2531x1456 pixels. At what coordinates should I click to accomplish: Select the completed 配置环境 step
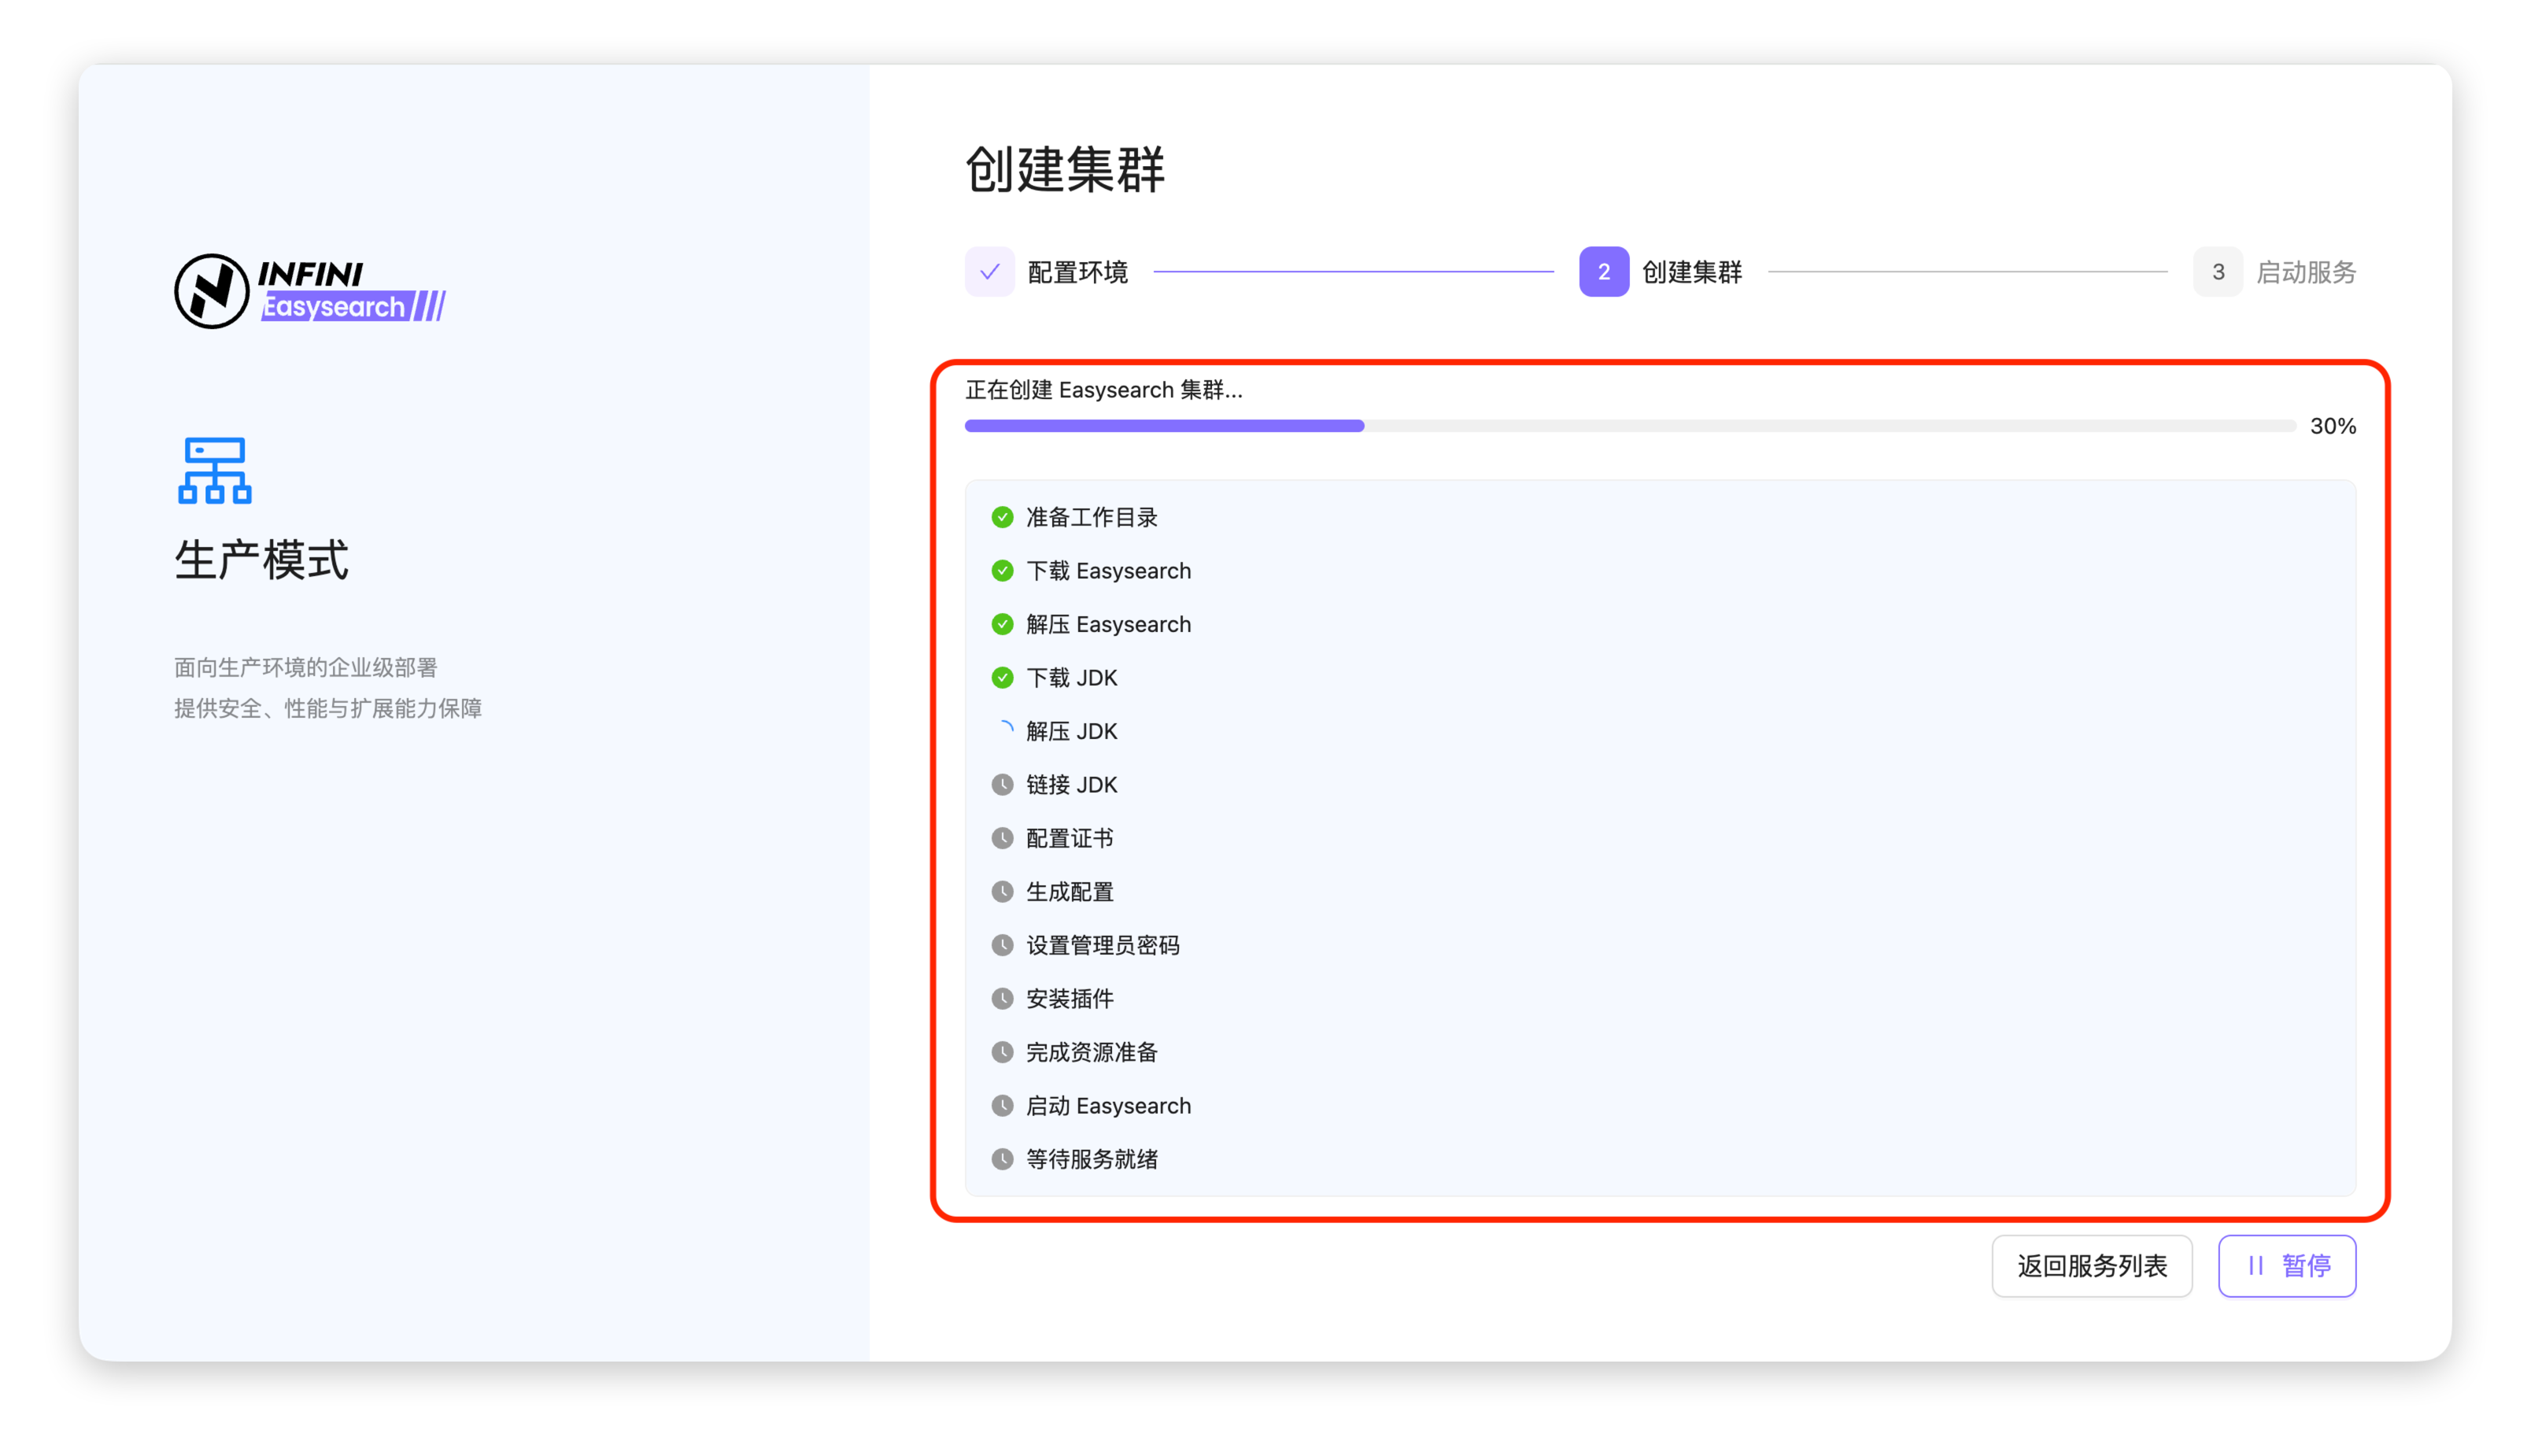tap(1046, 272)
